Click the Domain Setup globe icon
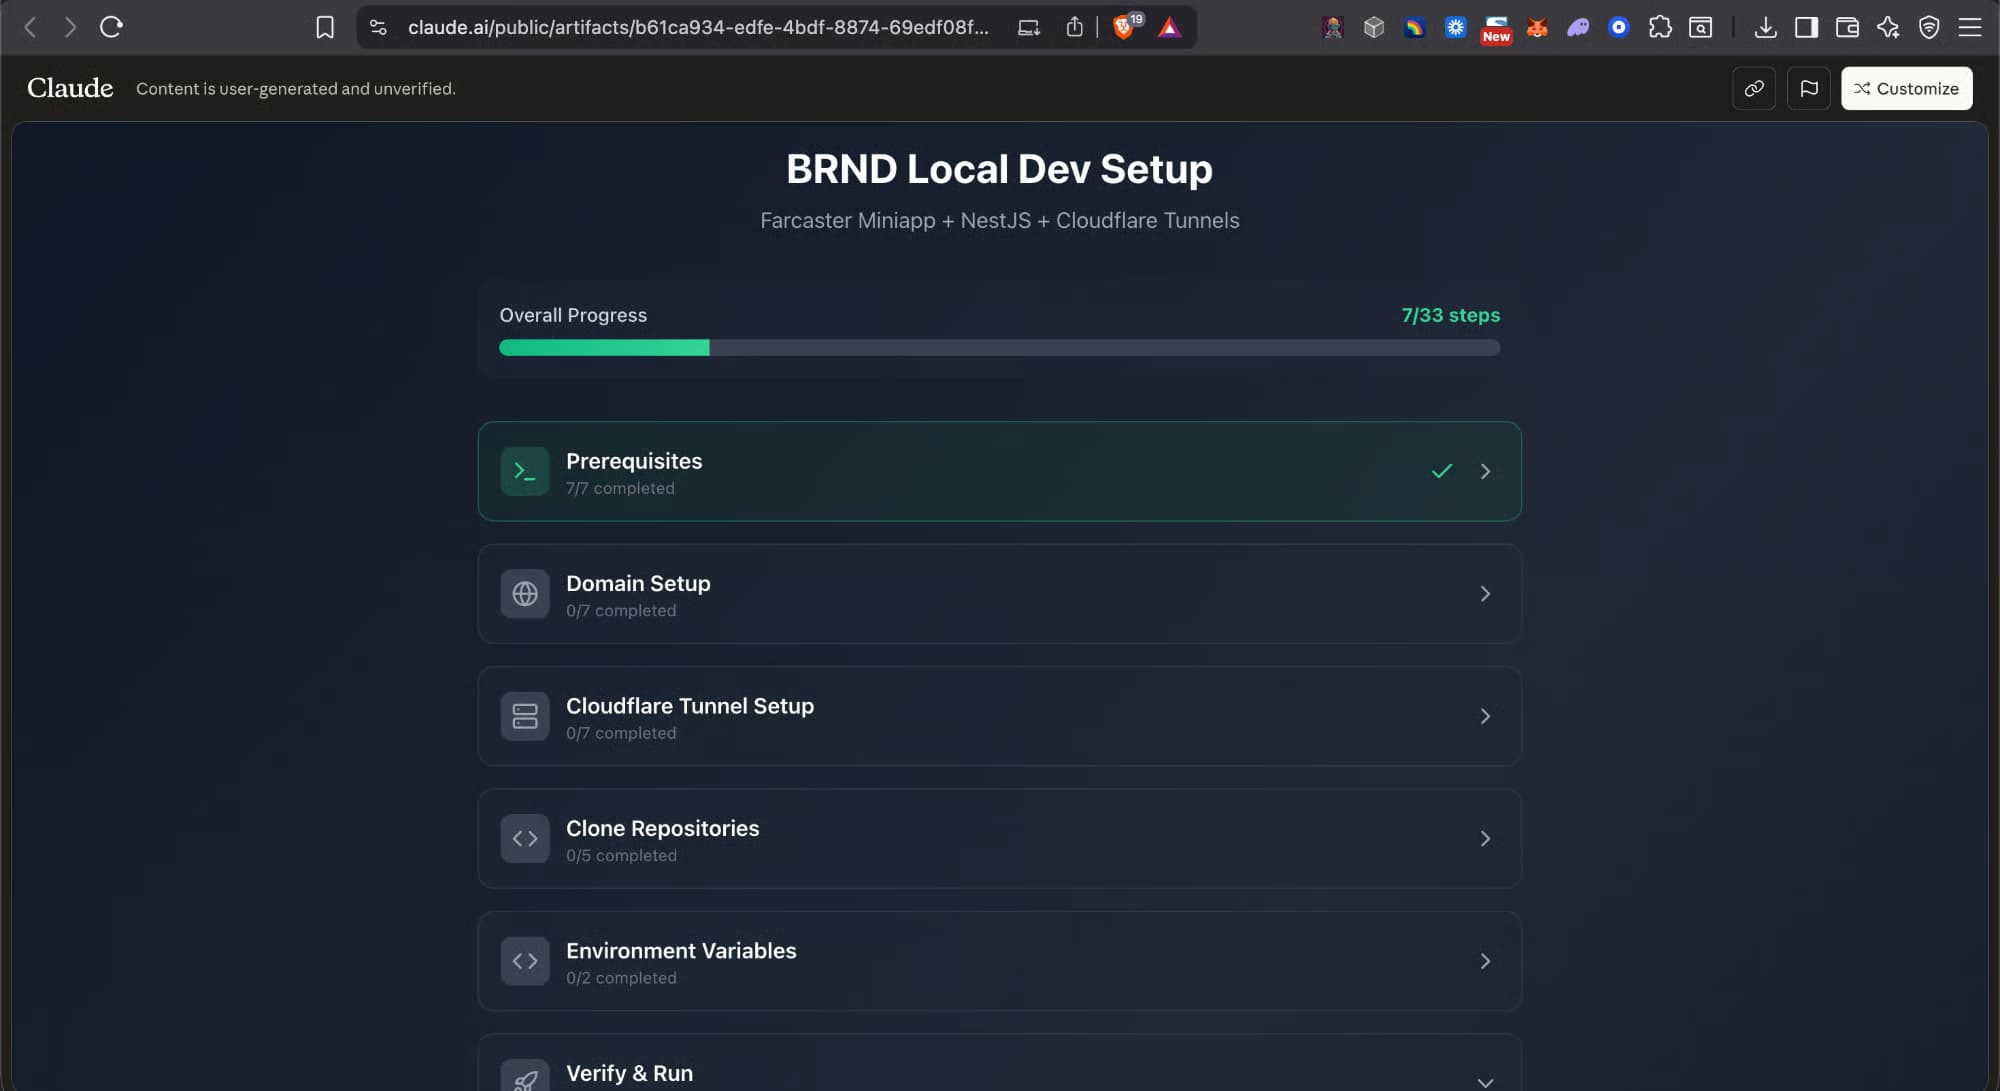The width and height of the screenshot is (2000, 1091). click(x=524, y=594)
